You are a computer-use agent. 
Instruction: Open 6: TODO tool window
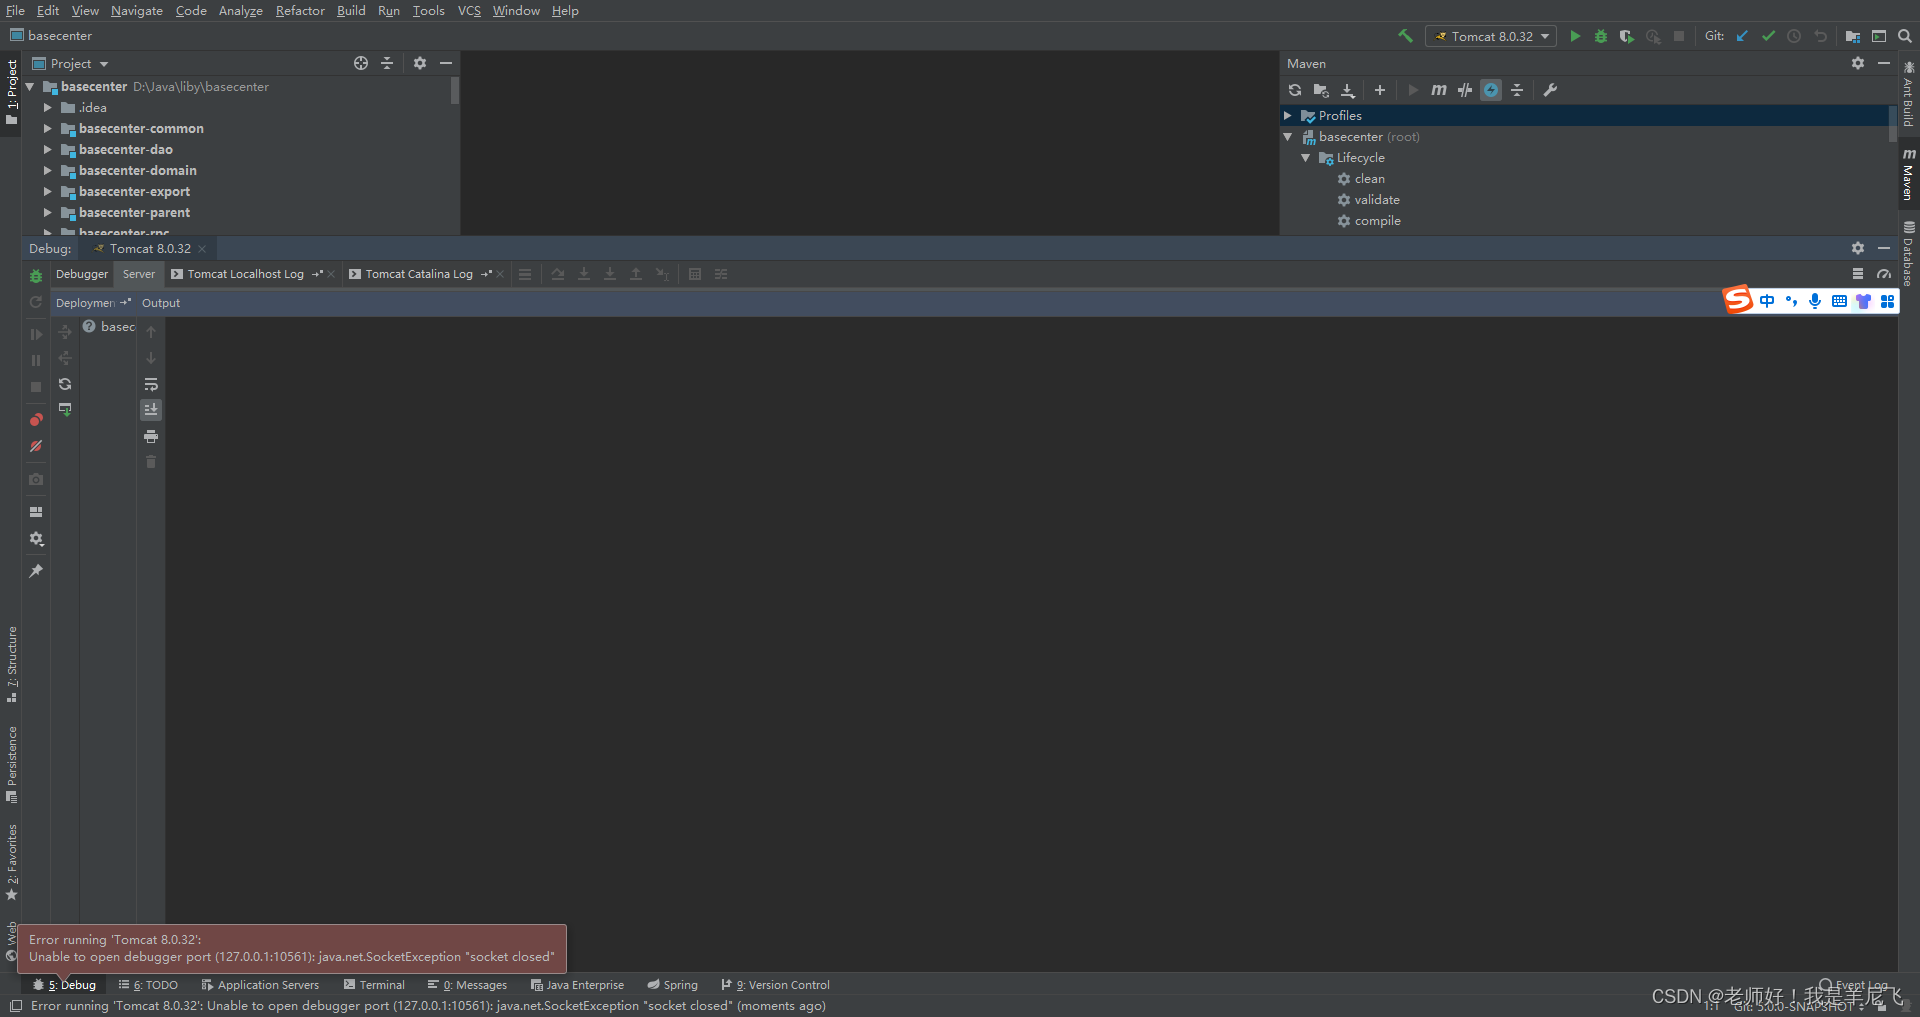pos(148,985)
